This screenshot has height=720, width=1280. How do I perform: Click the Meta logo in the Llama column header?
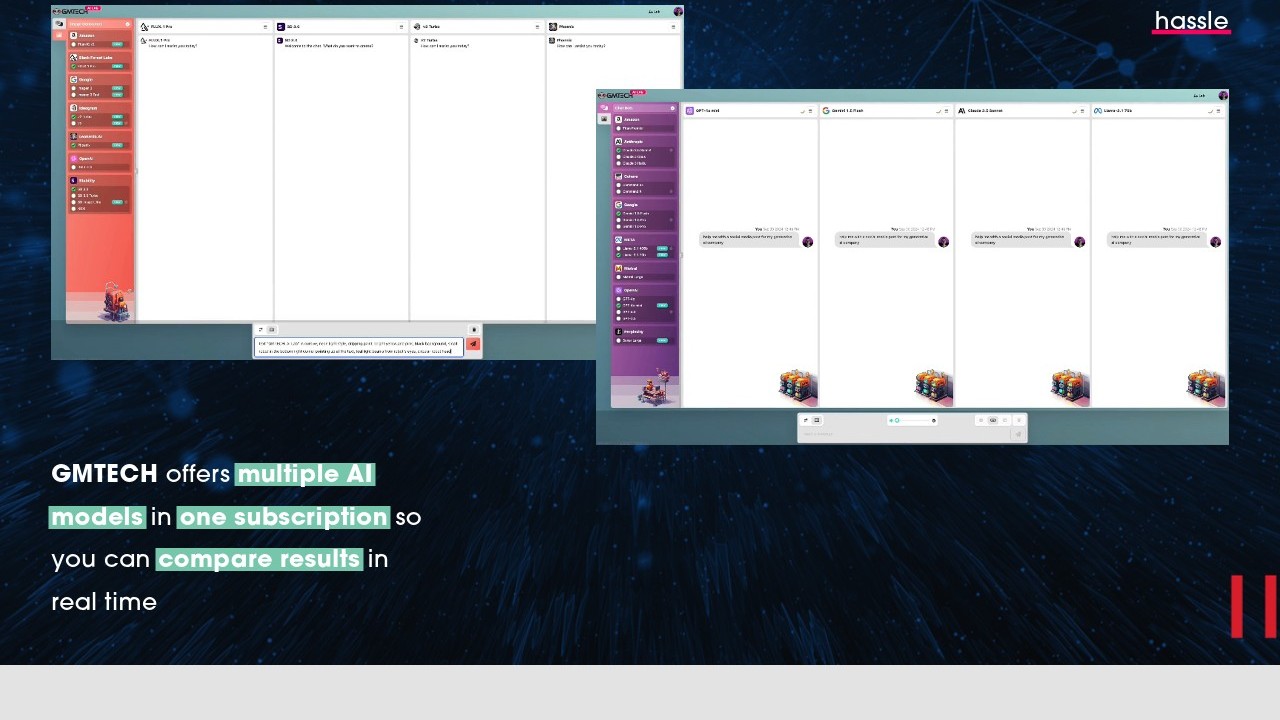coord(1097,111)
